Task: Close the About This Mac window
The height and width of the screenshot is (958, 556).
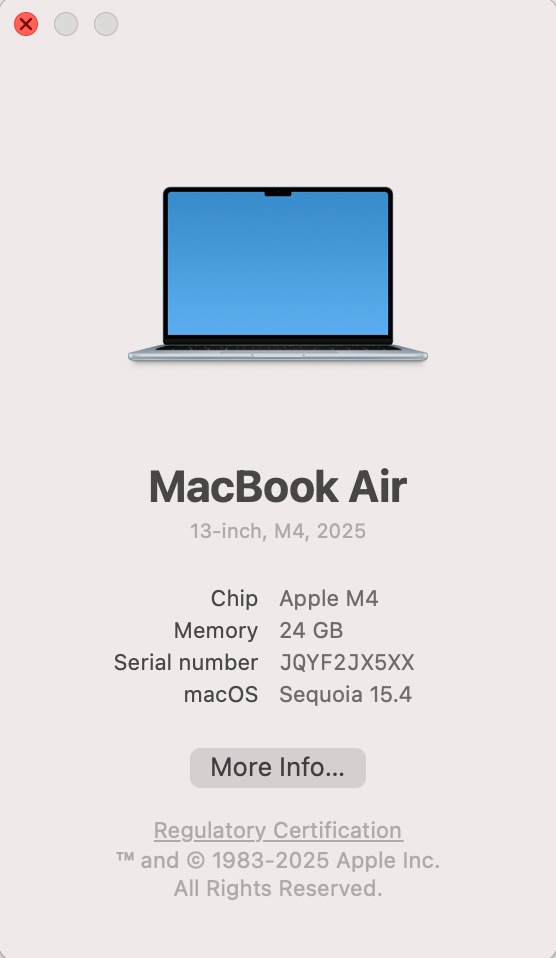Action: 26,24
